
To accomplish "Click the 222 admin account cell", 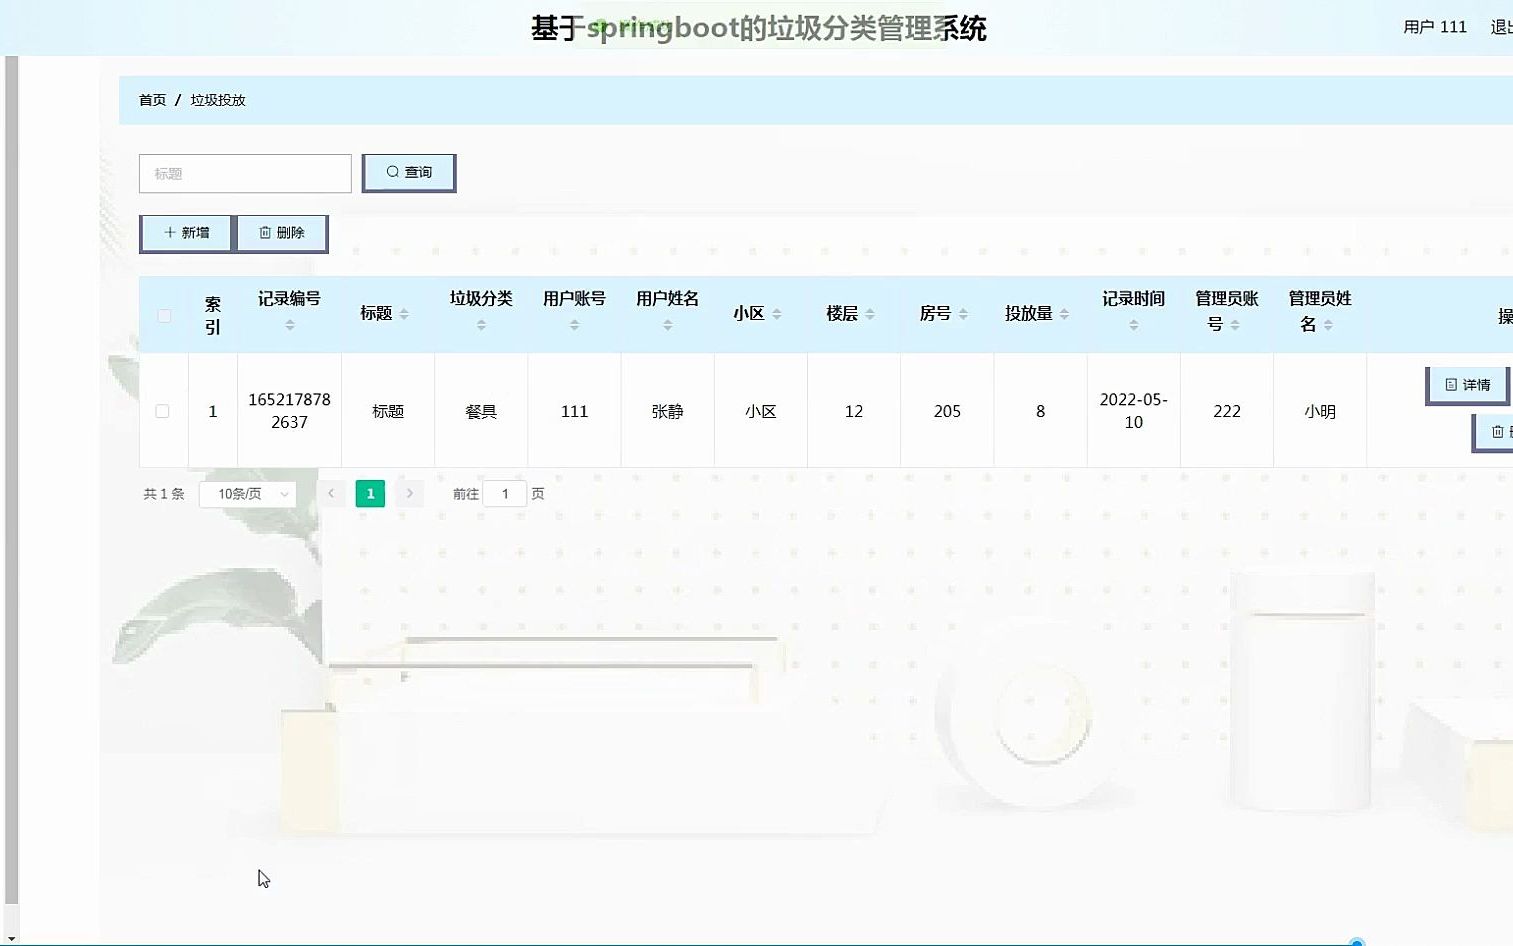I will (x=1227, y=411).
